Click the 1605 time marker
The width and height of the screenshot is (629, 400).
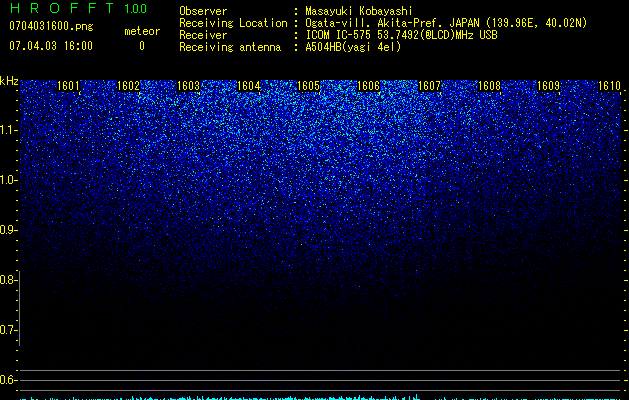(308, 86)
